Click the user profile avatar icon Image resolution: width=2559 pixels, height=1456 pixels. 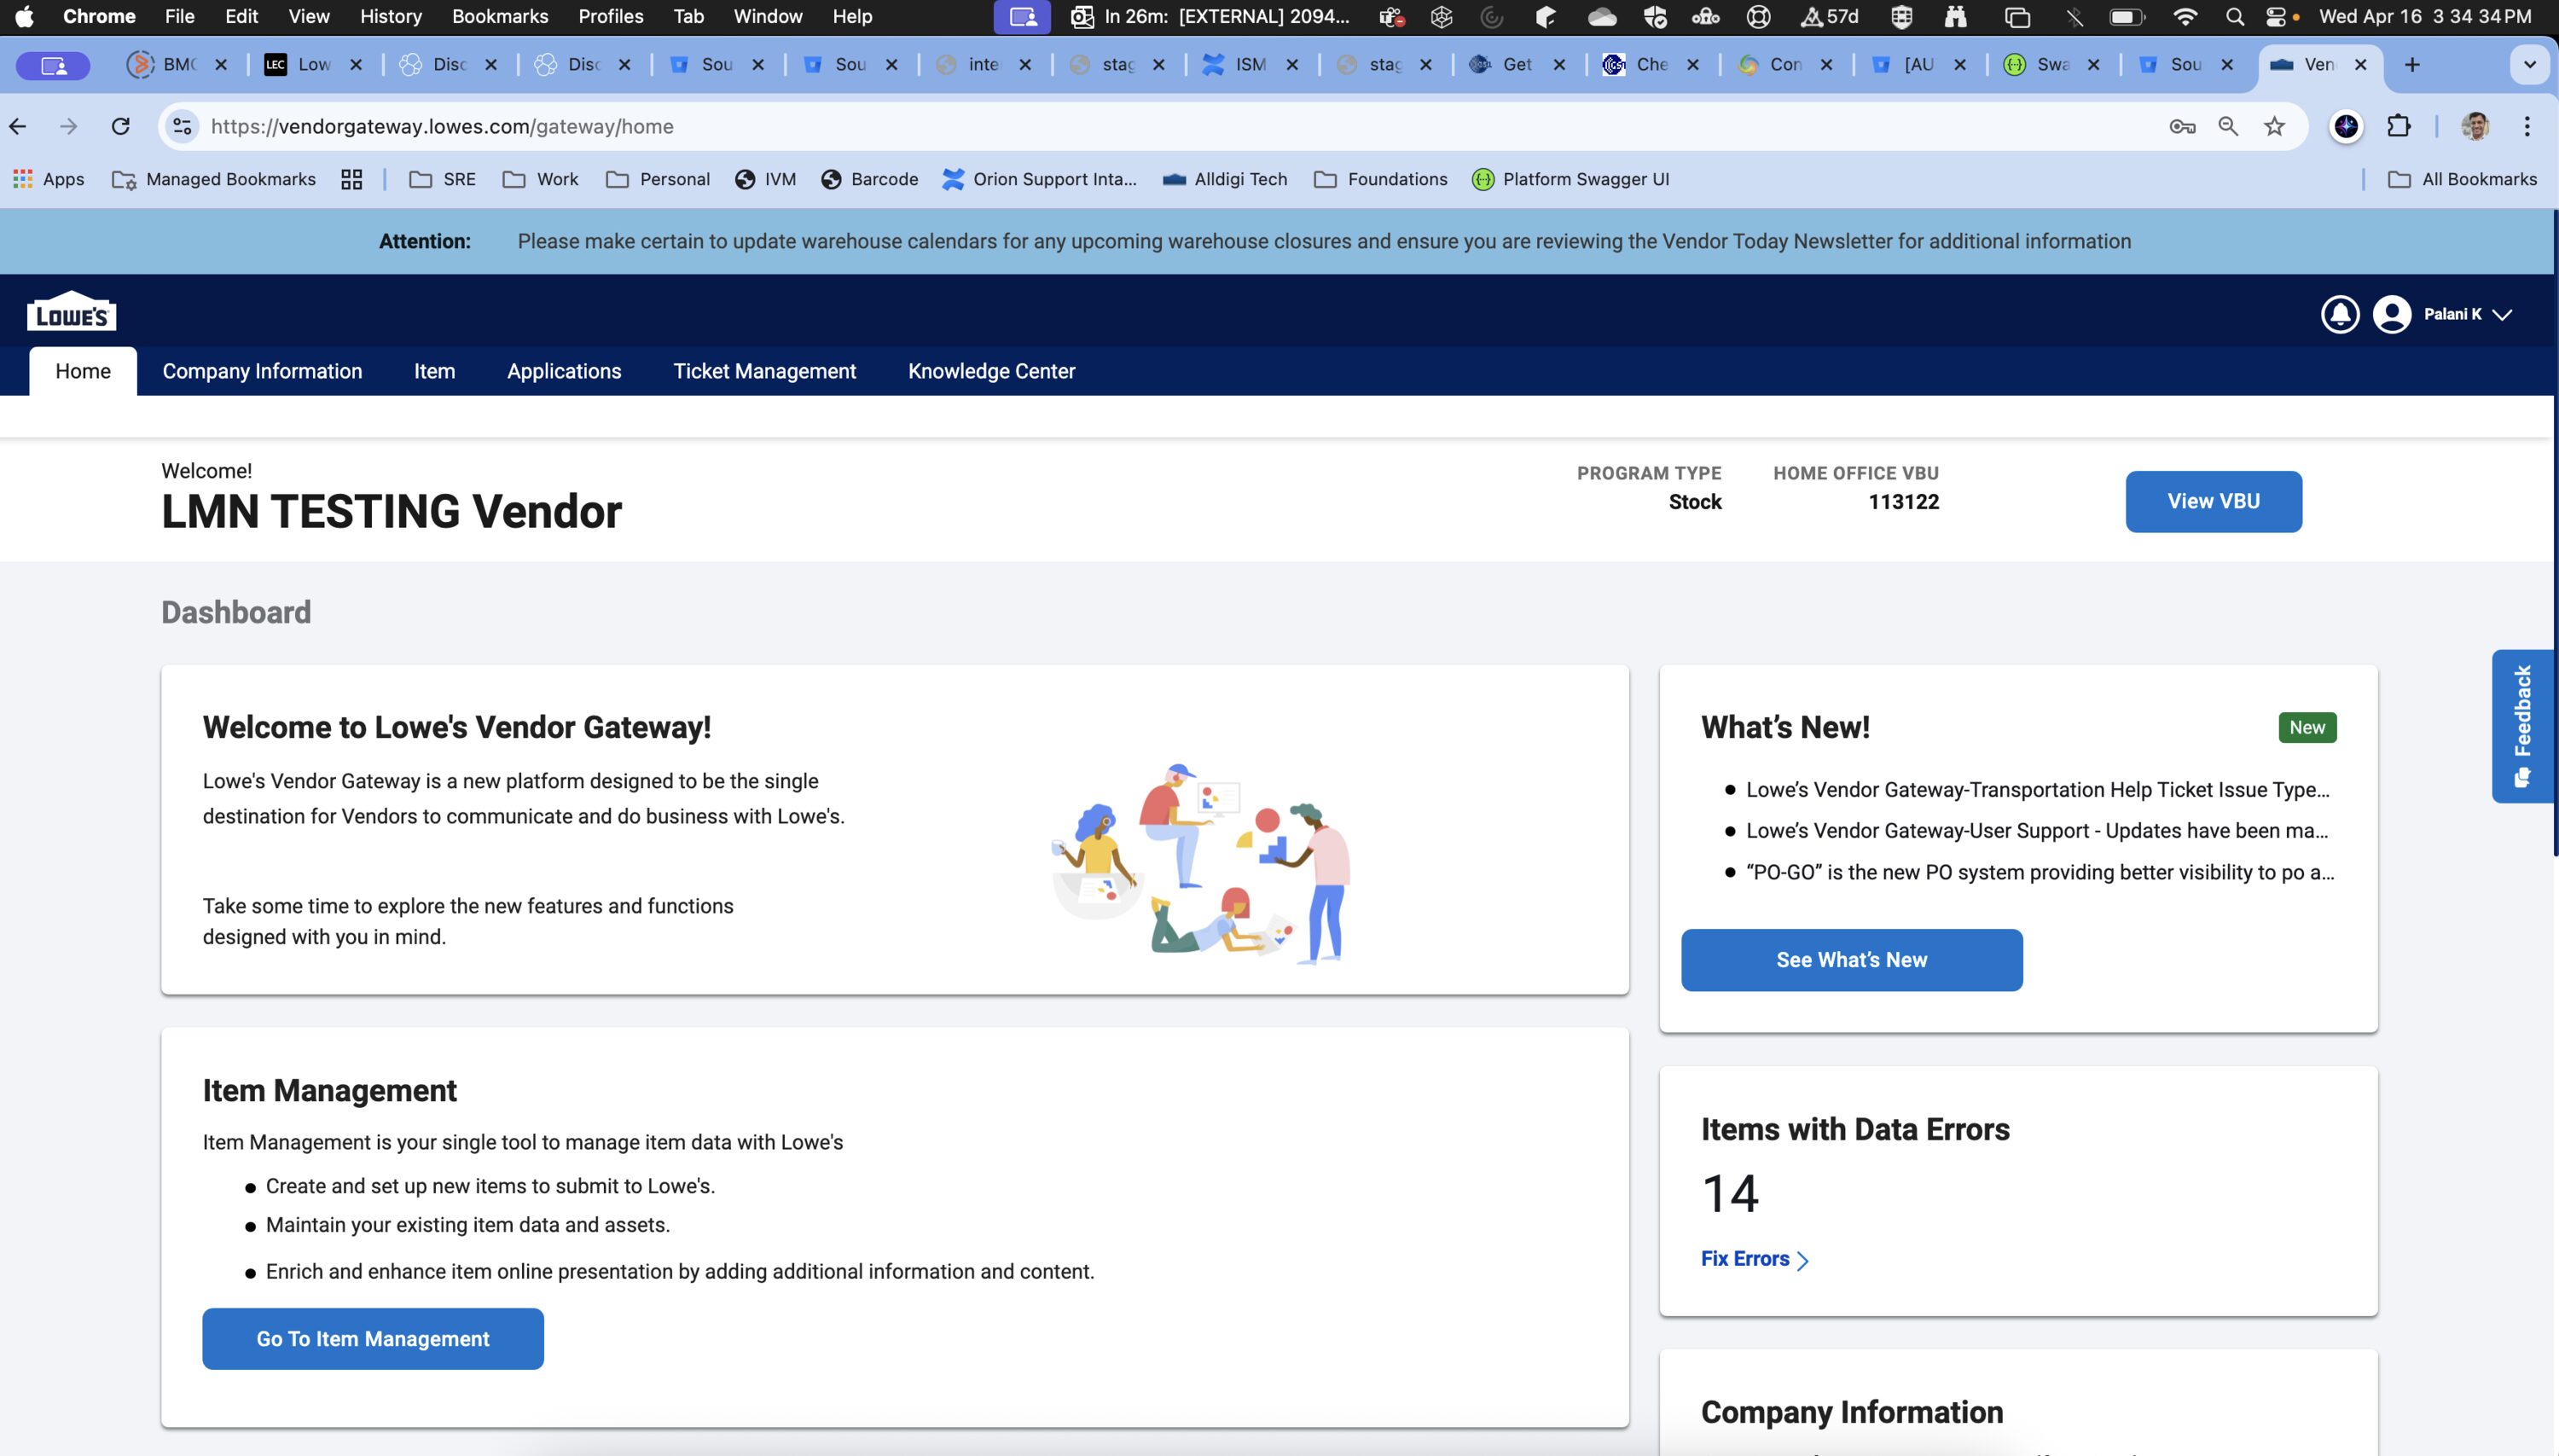tap(2392, 314)
